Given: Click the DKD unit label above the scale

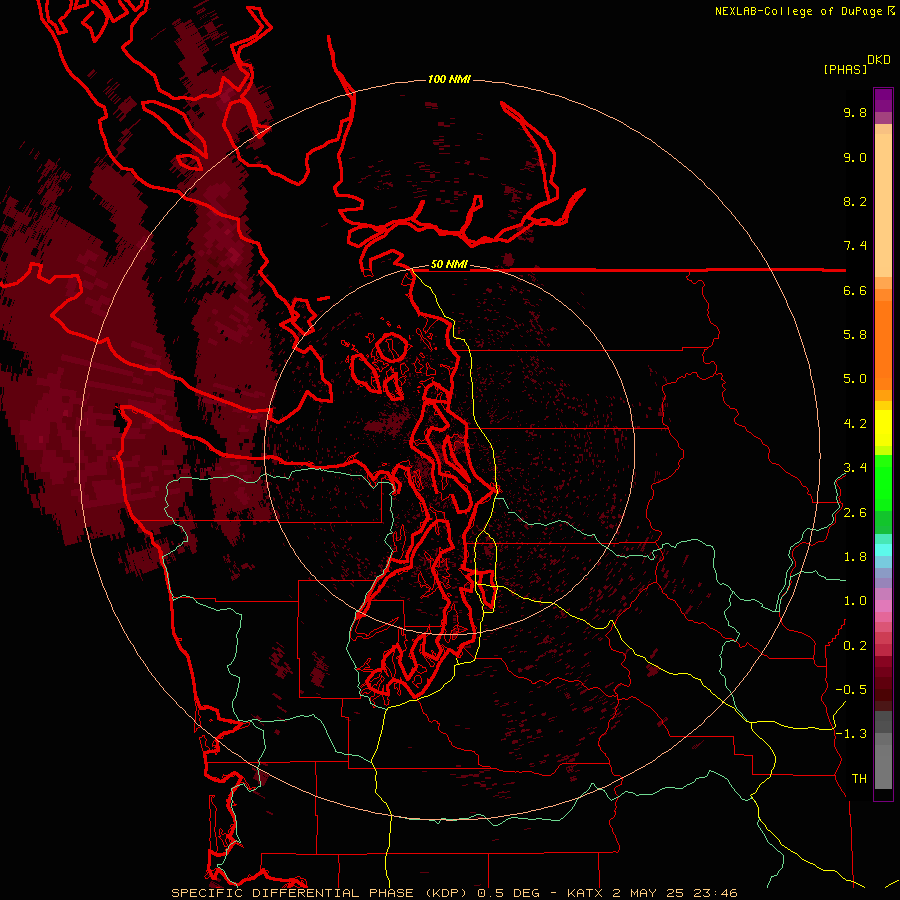Looking at the screenshot, I should 879,60.
